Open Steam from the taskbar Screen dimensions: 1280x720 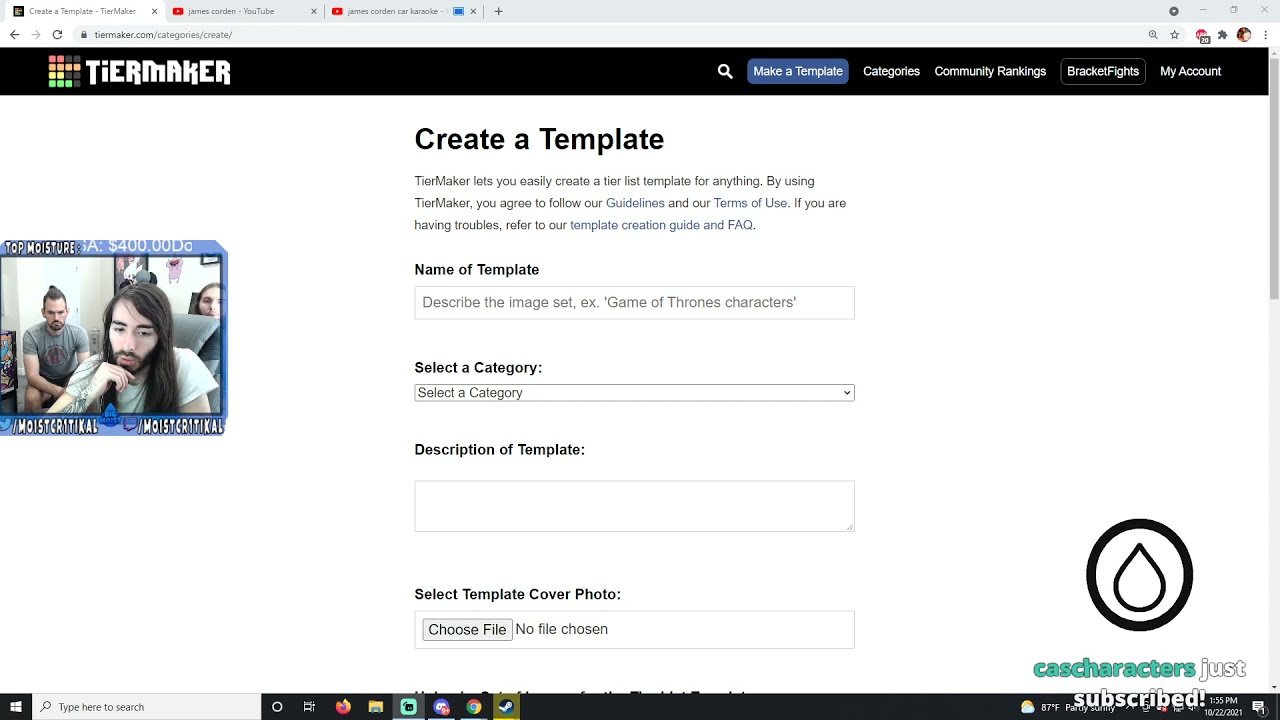click(506, 707)
